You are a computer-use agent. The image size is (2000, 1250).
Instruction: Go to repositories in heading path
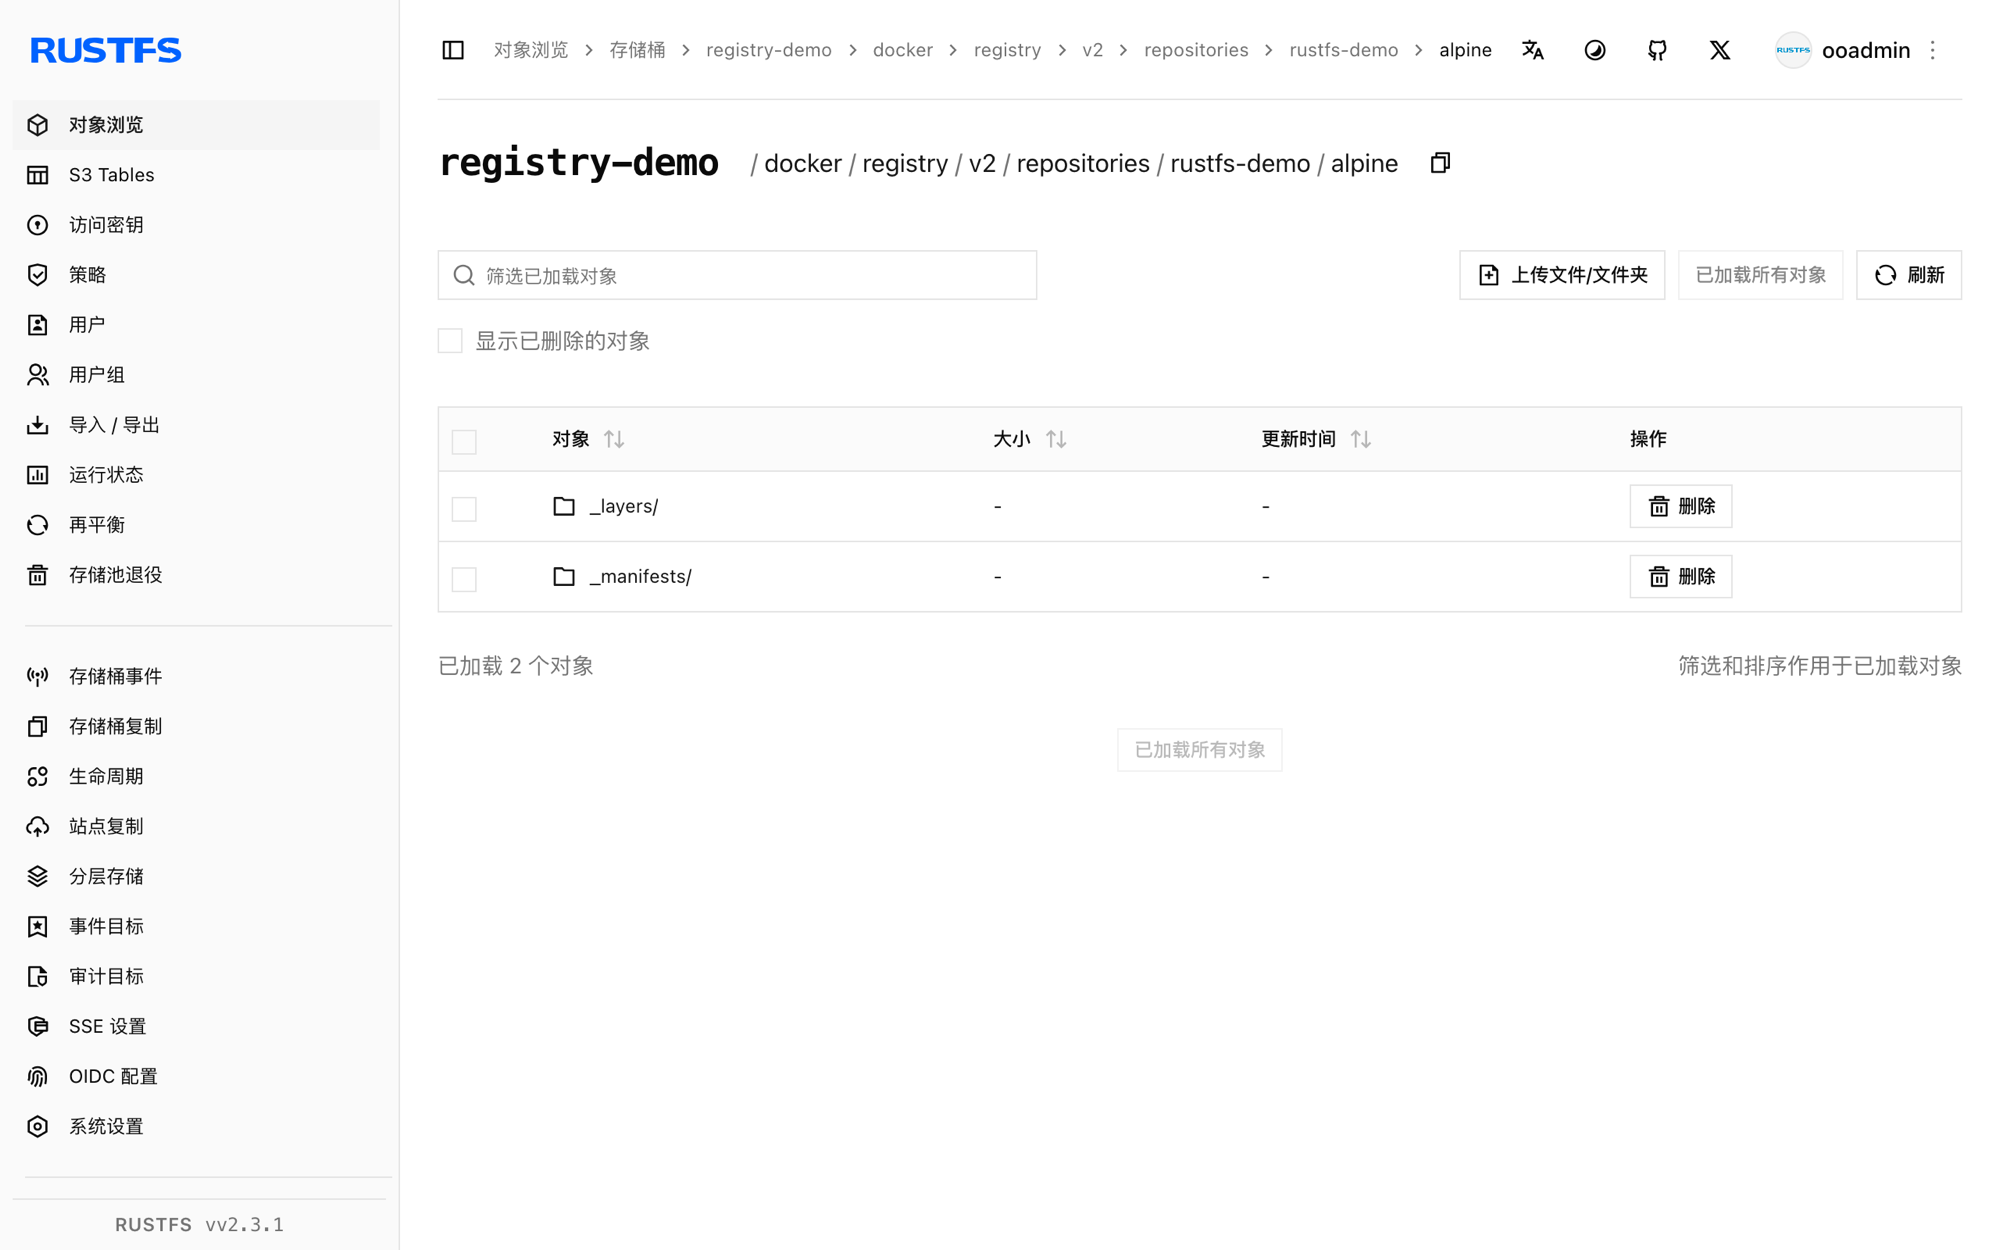pyautogui.click(x=1083, y=163)
